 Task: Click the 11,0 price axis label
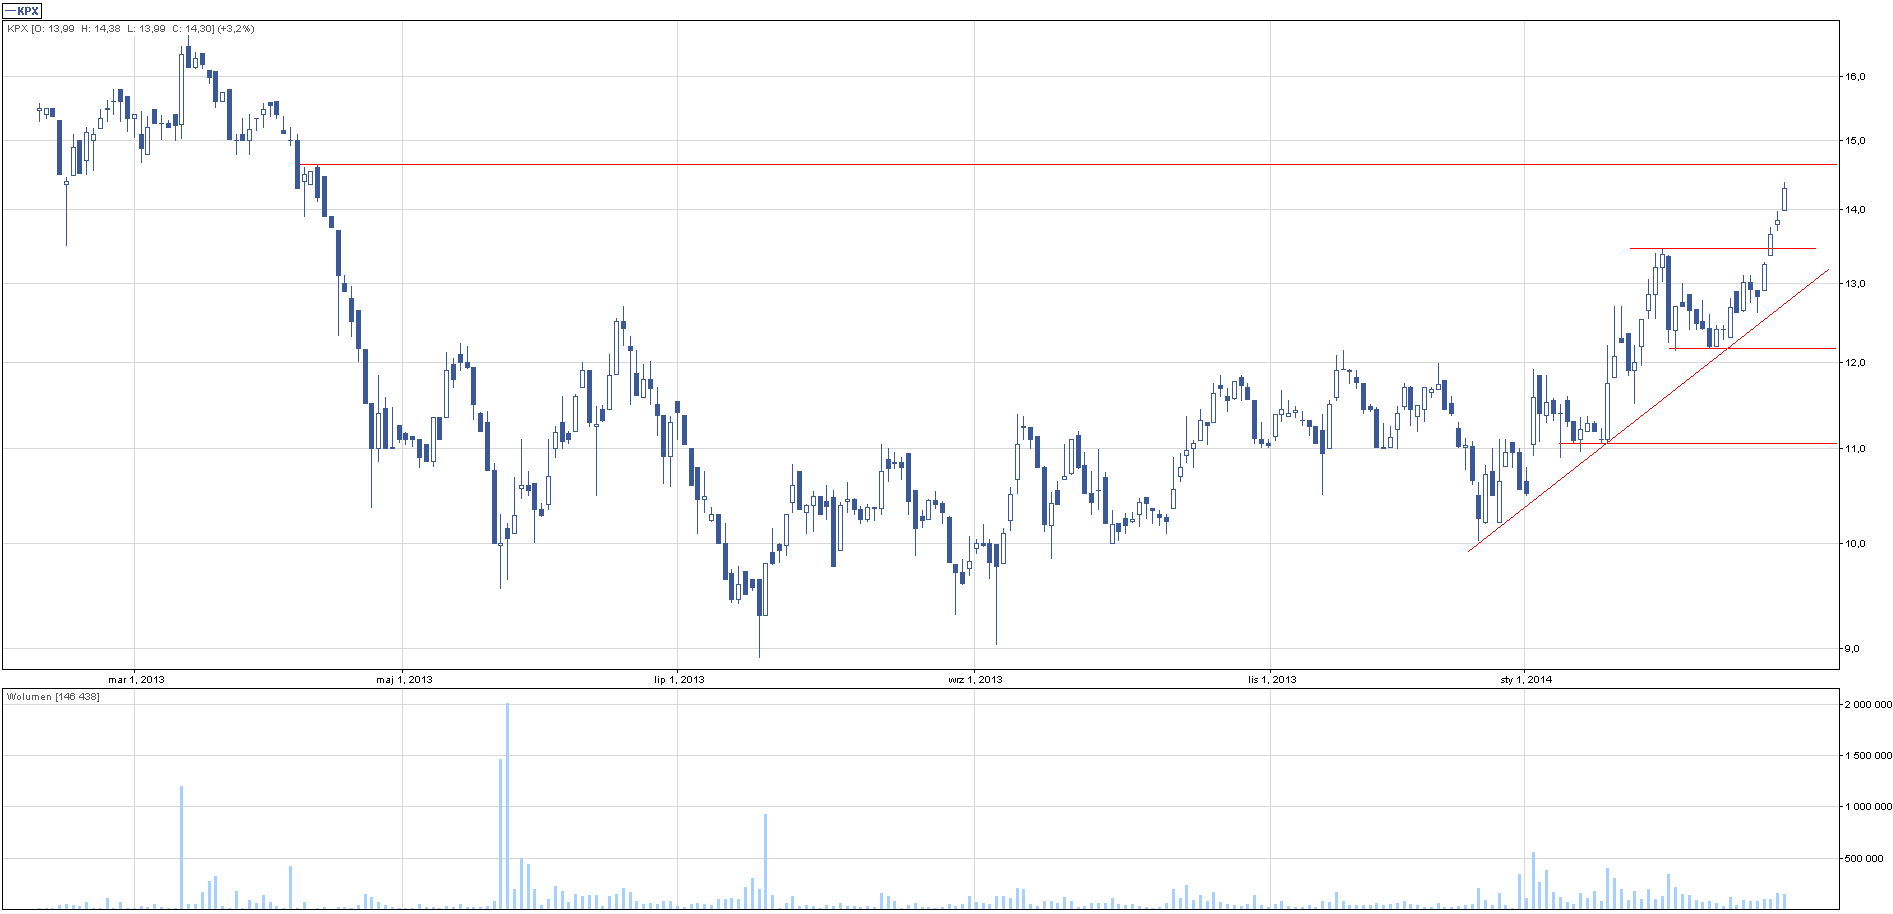pyautogui.click(x=1855, y=449)
